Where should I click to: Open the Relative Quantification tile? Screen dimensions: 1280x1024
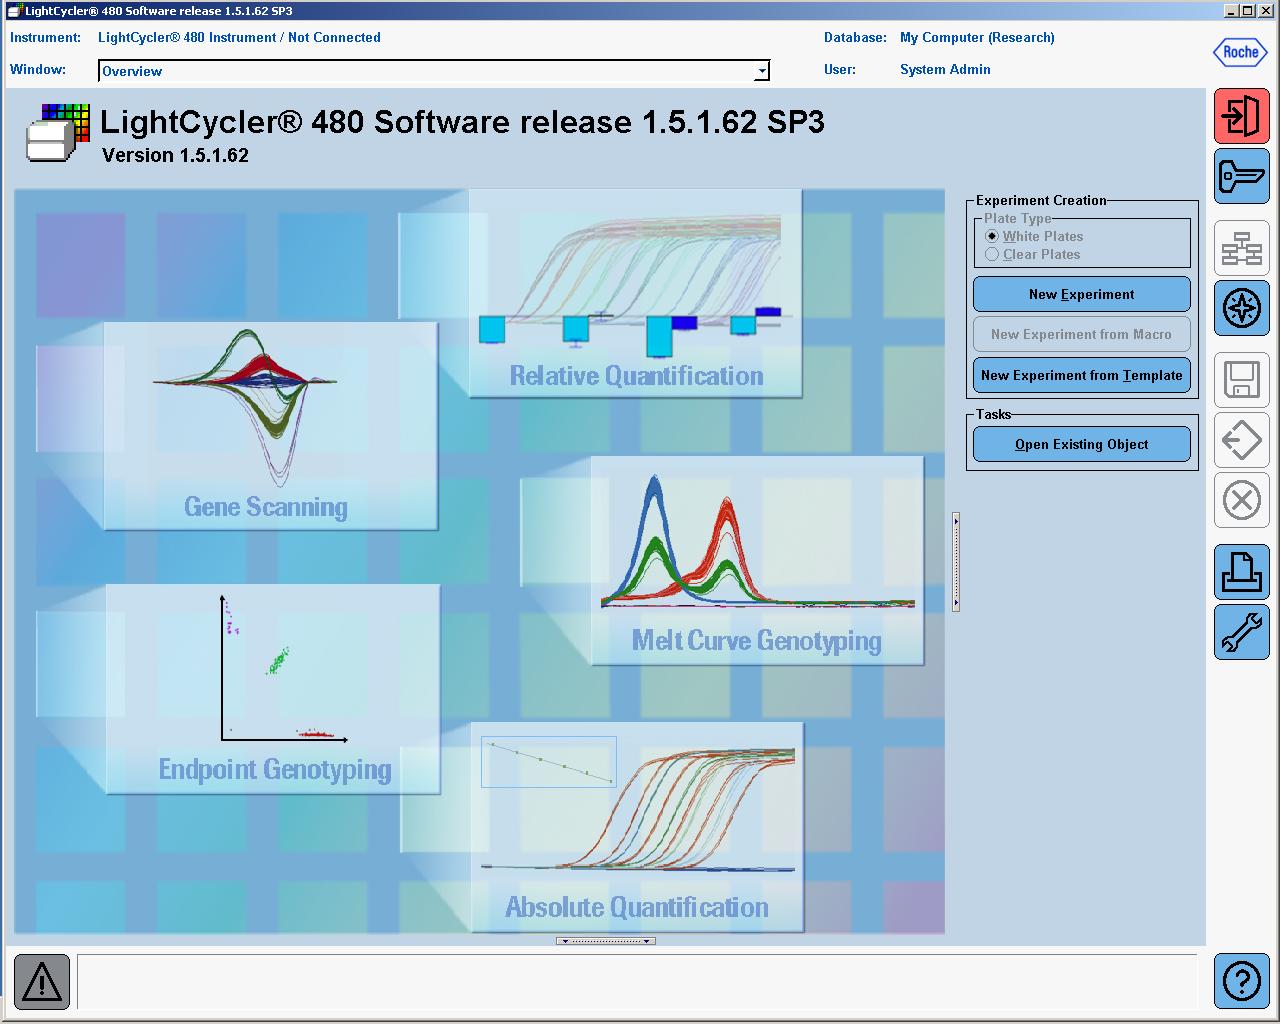[x=636, y=294]
